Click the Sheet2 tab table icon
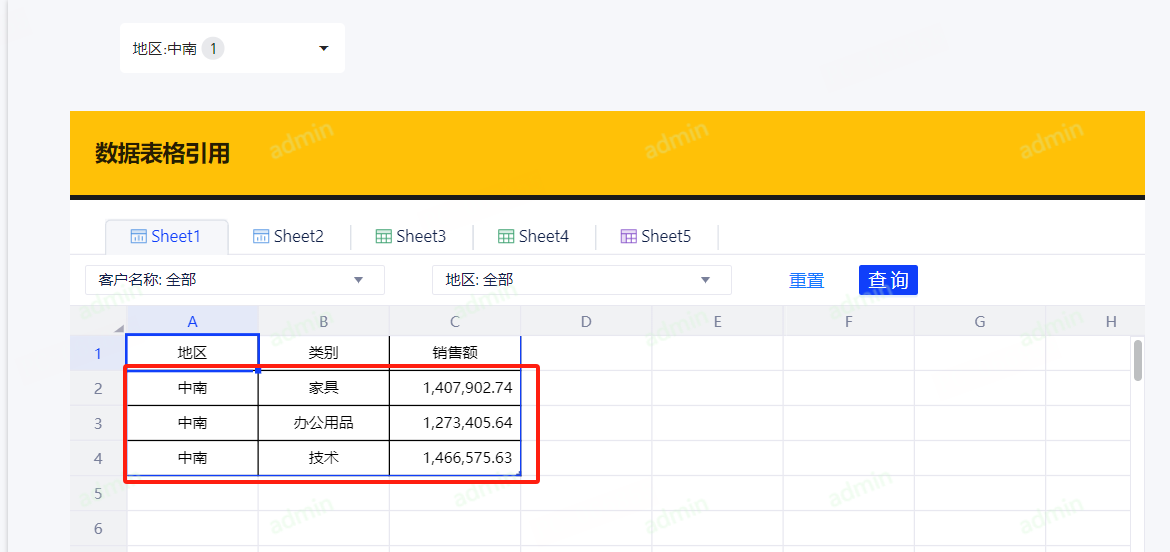Image resolution: width=1170 pixels, height=552 pixels. pos(261,237)
